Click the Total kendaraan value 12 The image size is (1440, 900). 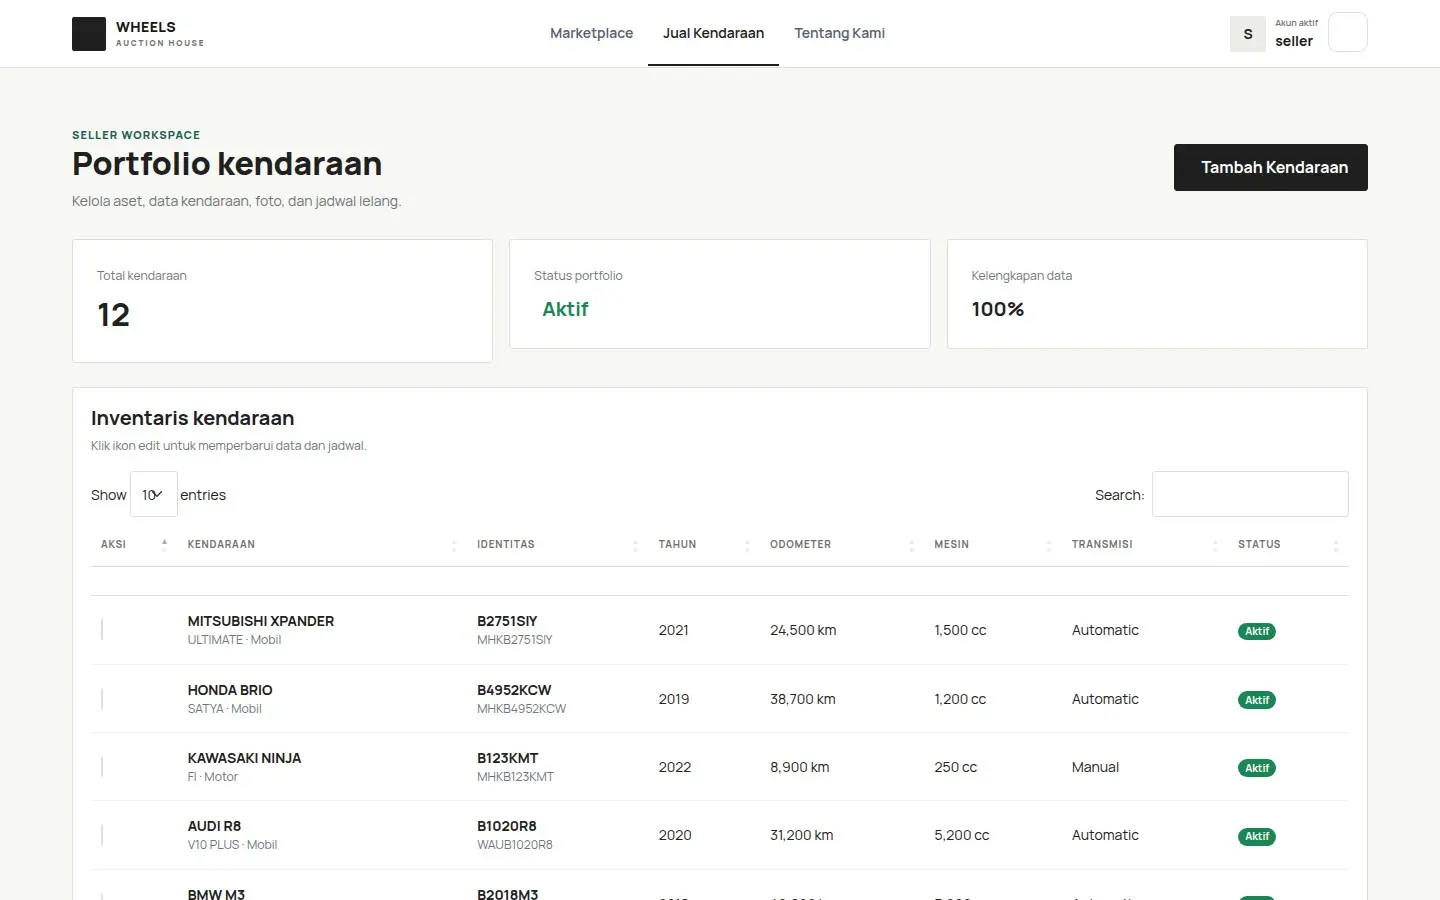[114, 315]
